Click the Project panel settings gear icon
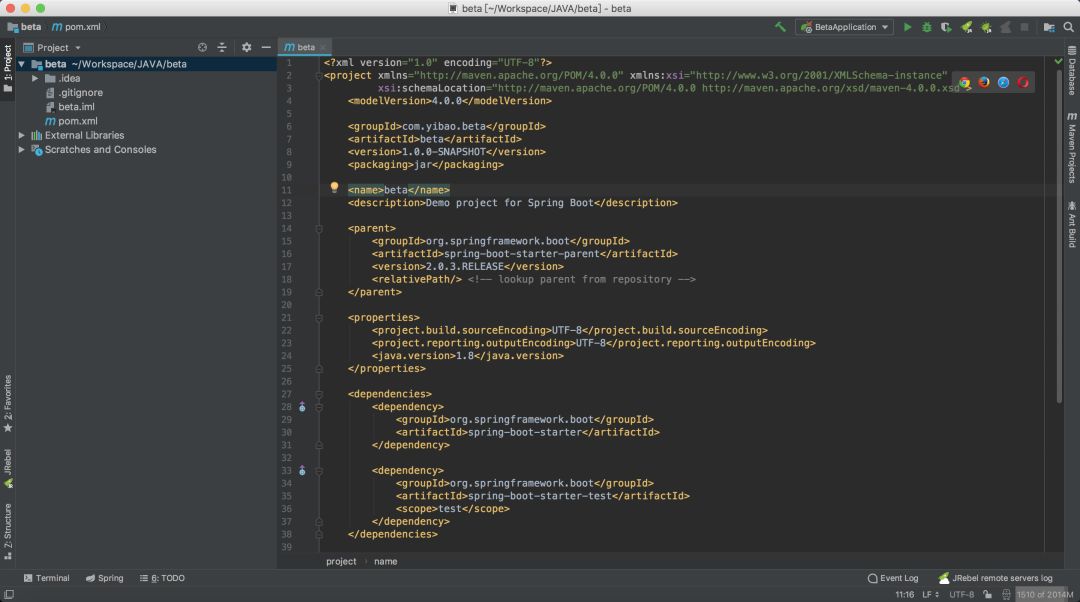 click(247, 47)
